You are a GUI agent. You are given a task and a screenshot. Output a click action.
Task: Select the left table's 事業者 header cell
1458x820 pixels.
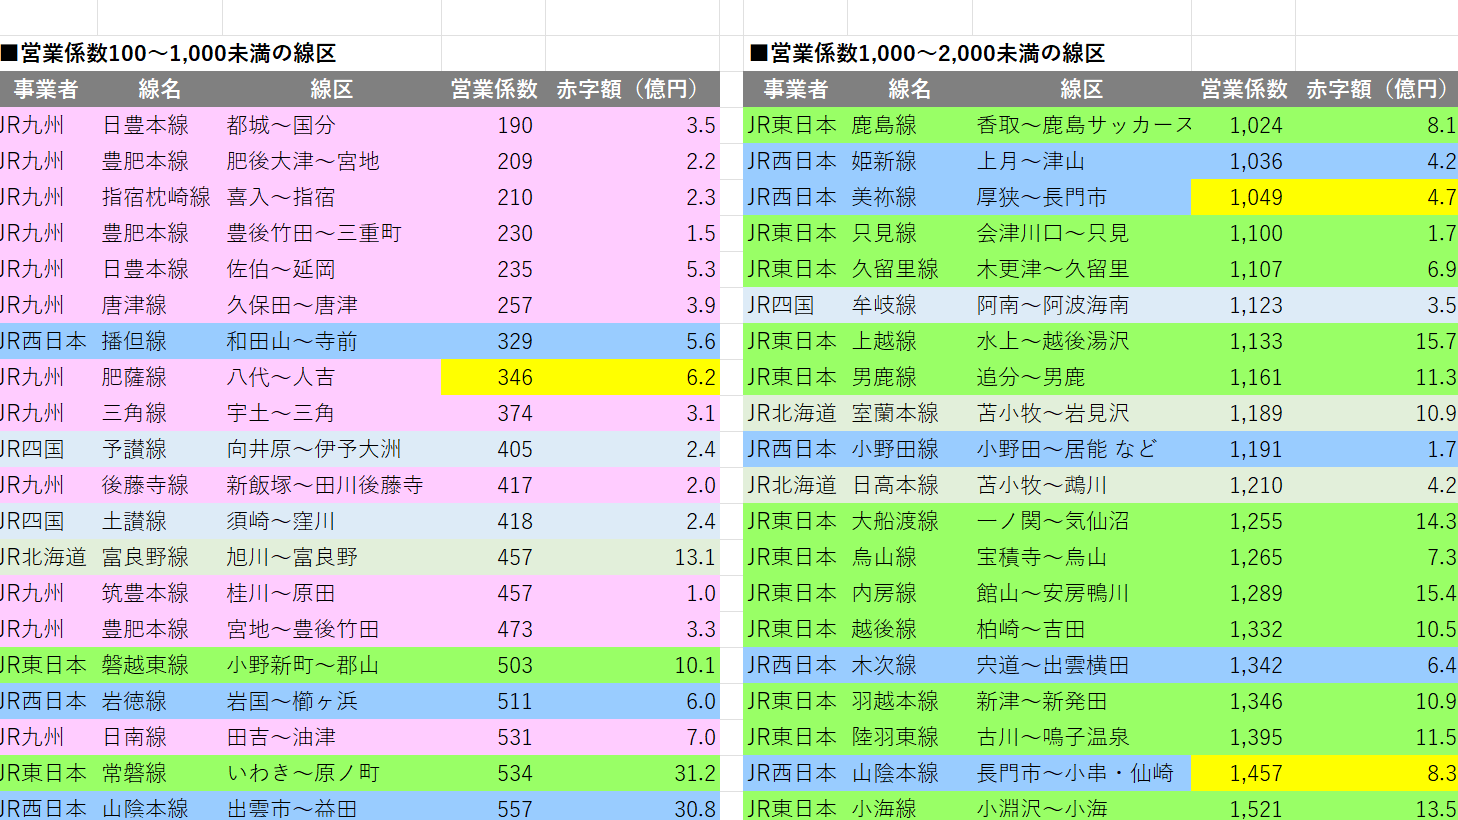(x=48, y=89)
